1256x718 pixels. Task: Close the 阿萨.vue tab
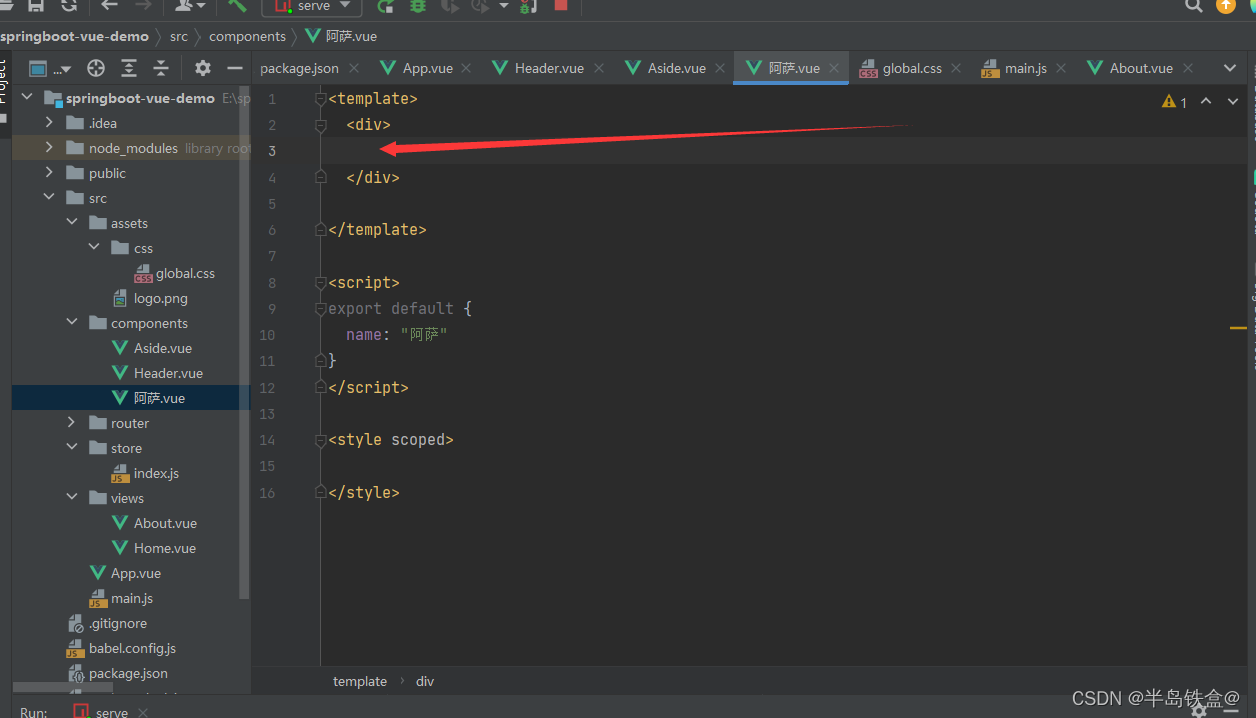(x=834, y=68)
